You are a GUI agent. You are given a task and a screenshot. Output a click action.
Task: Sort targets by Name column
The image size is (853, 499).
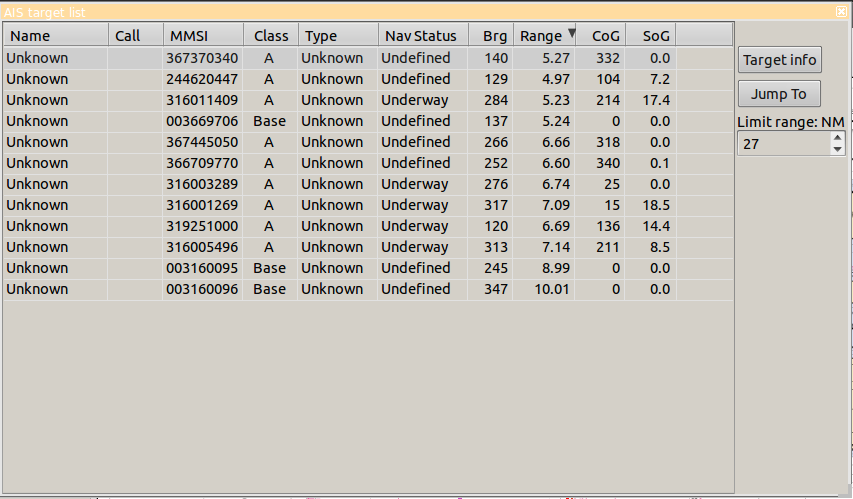pyautogui.click(x=55, y=36)
